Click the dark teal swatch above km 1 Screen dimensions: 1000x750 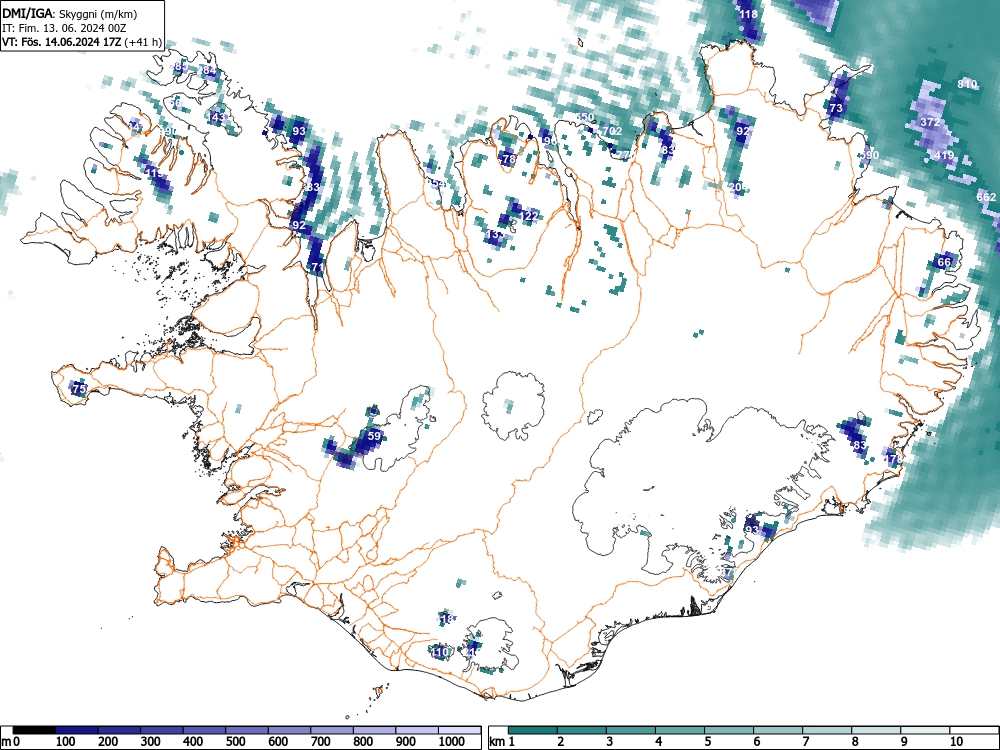533,730
